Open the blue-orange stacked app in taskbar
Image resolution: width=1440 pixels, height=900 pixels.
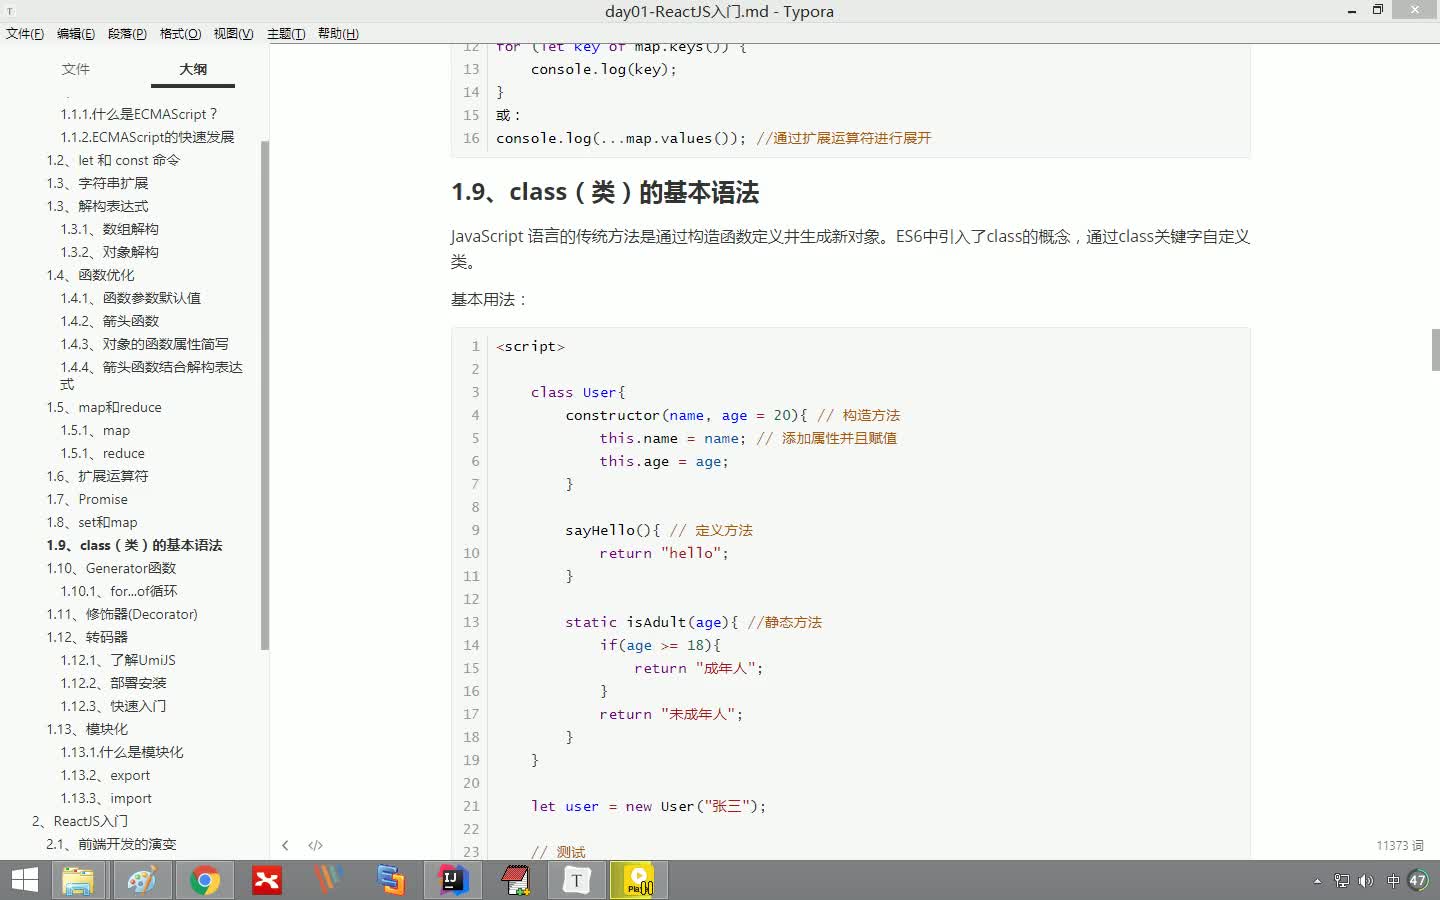coord(390,880)
